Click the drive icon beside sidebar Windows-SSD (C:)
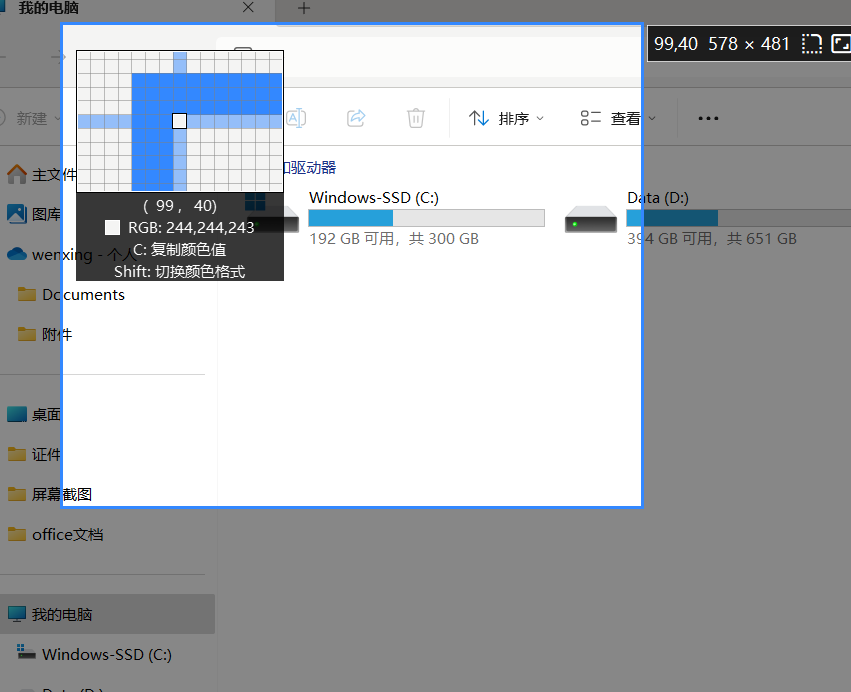This screenshot has width=851, height=692. coord(26,652)
